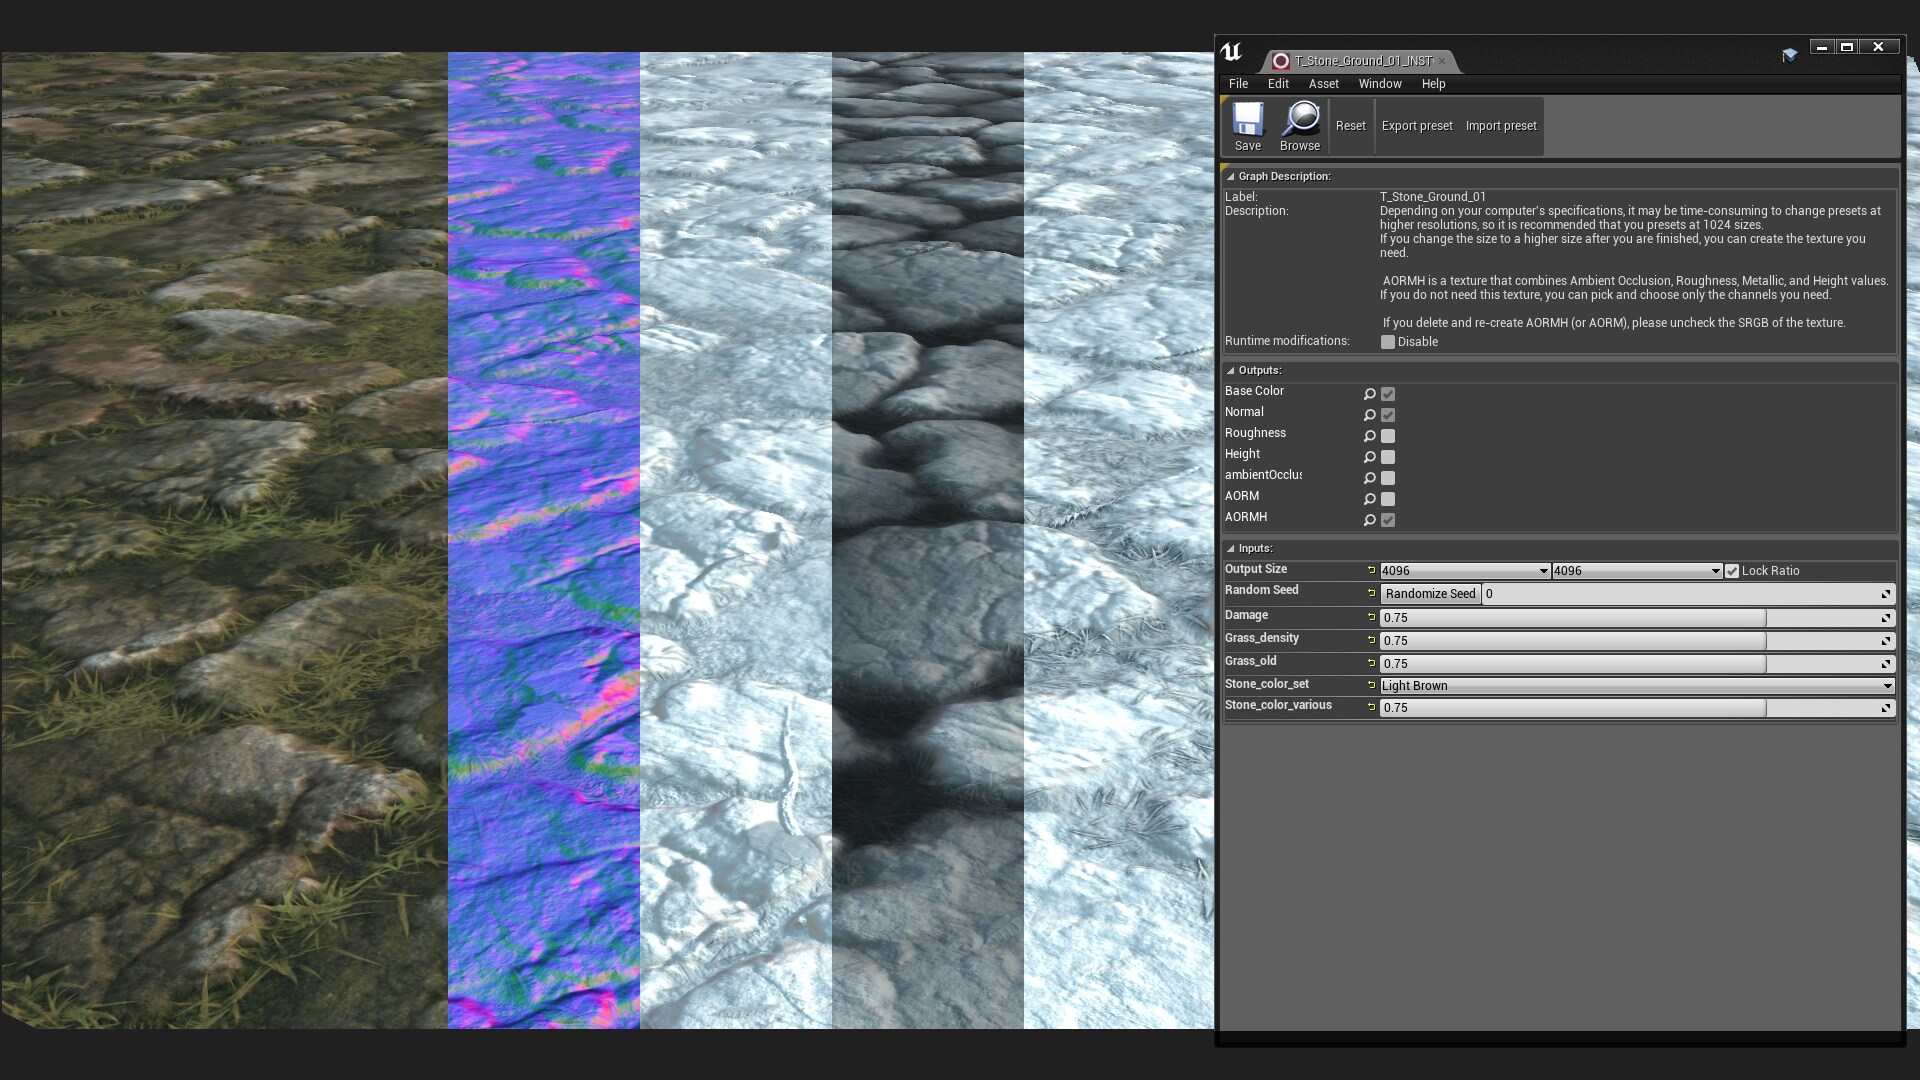Click magnifier icon next to Normal output
This screenshot has height=1080, width=1920.
tap(1370, 415)
